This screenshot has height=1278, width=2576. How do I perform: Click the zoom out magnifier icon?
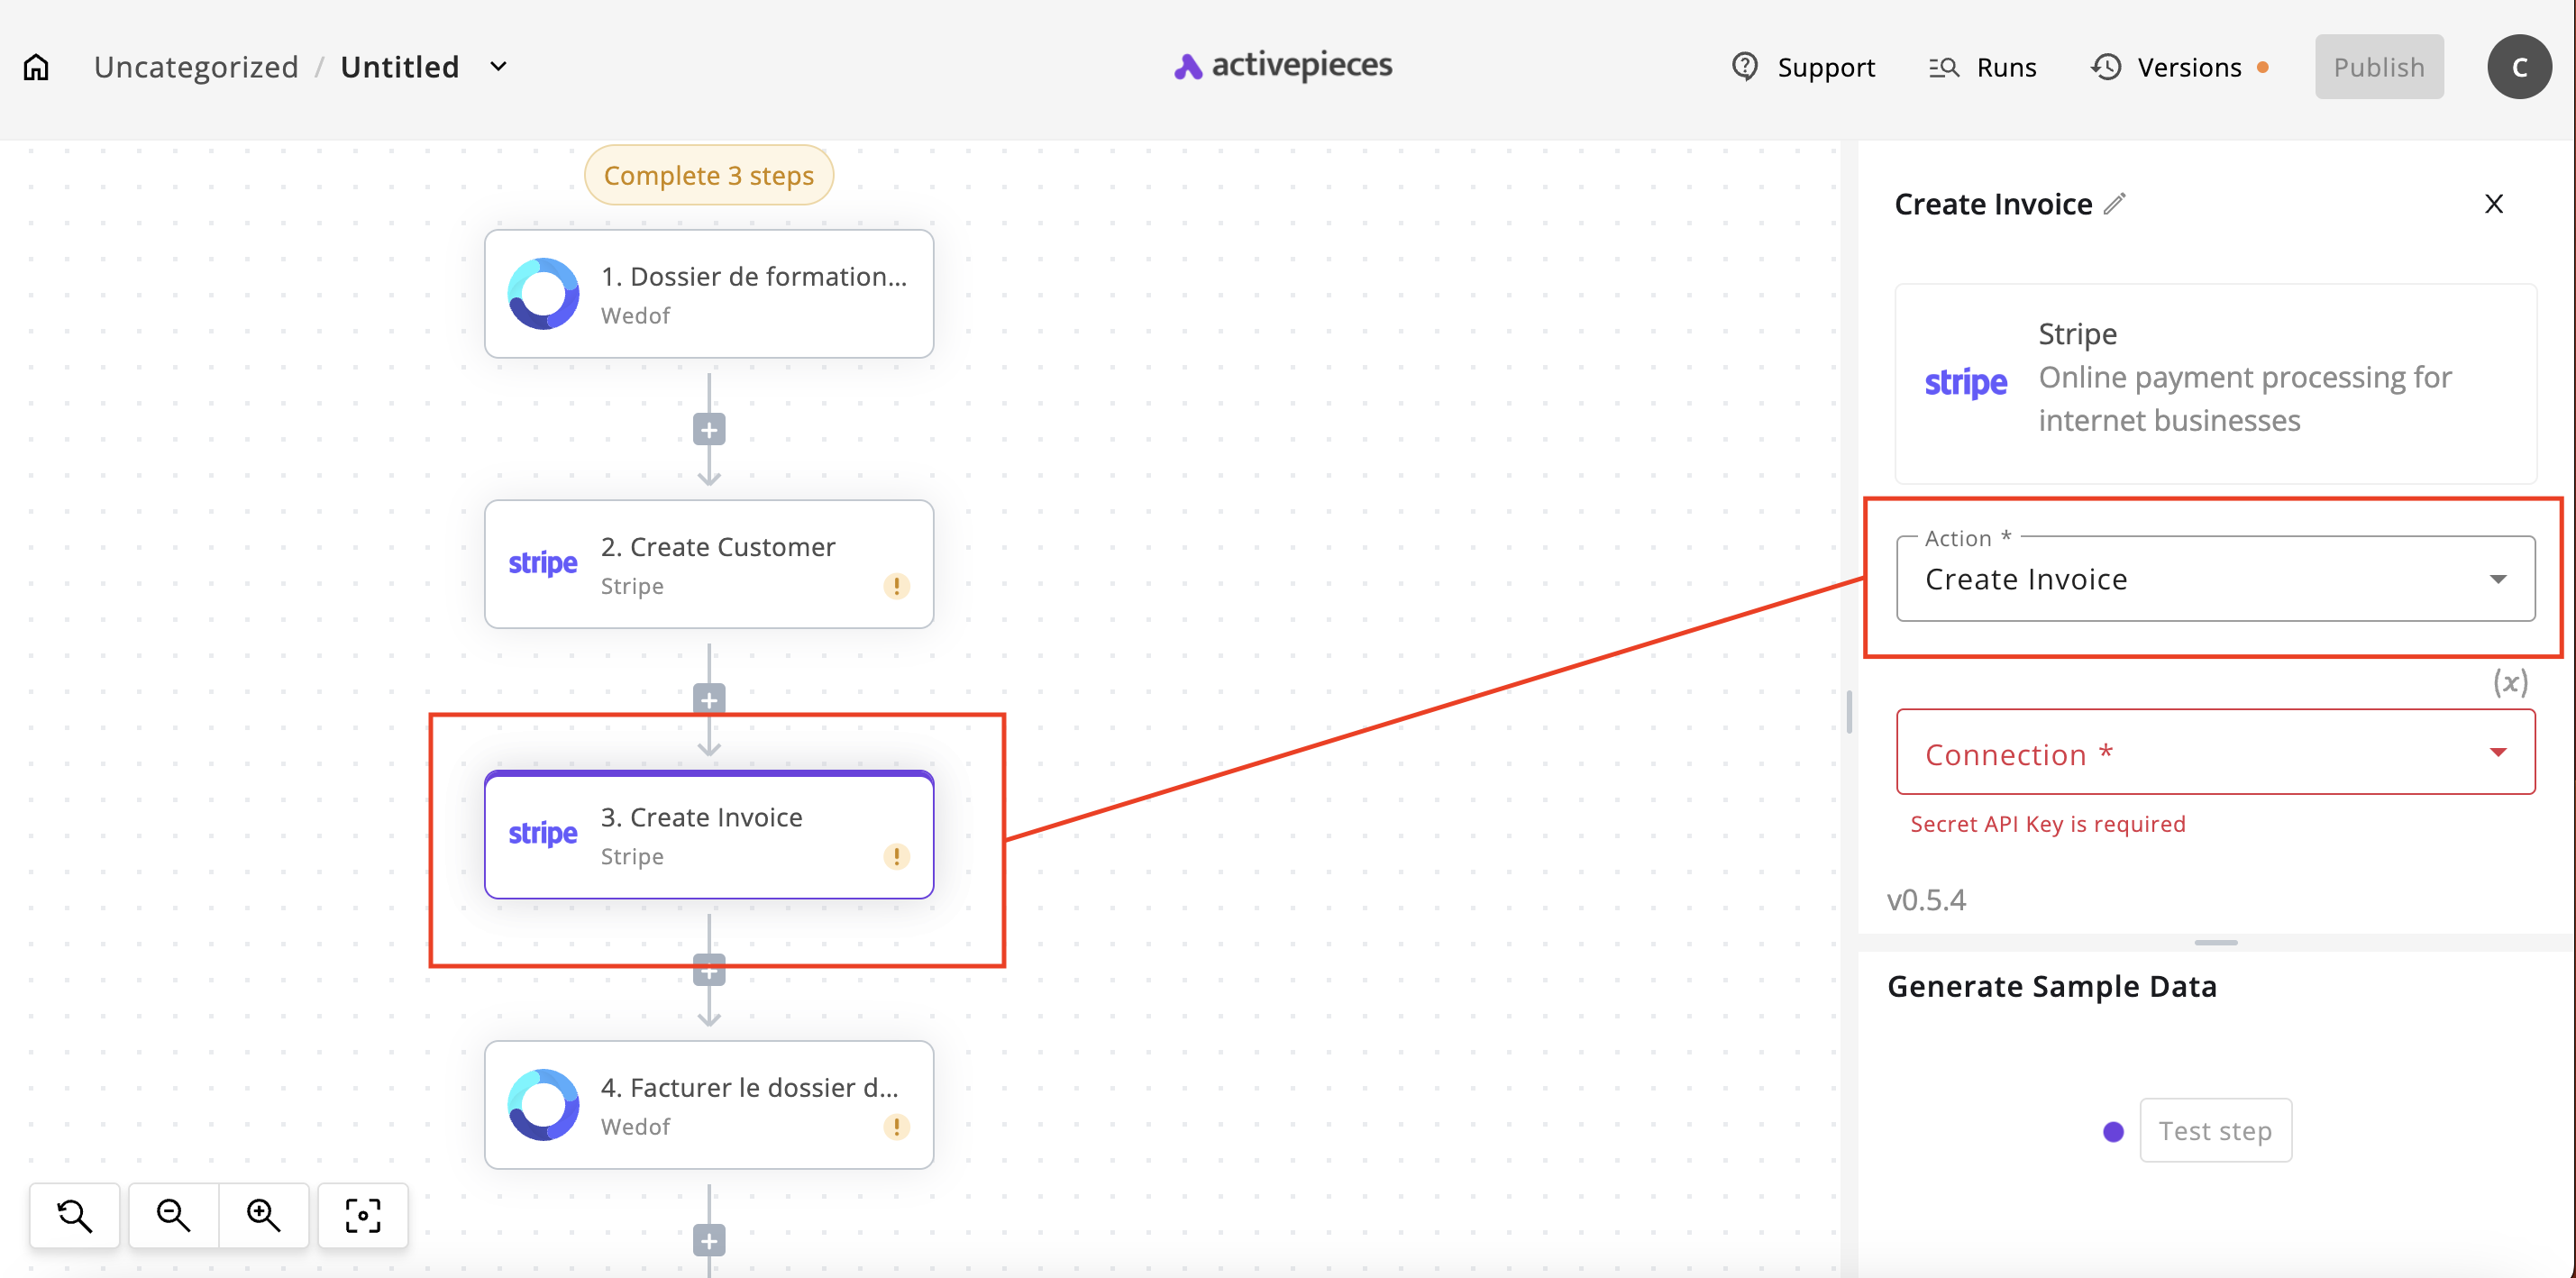pyautogui.click(x=173, y=1215)
